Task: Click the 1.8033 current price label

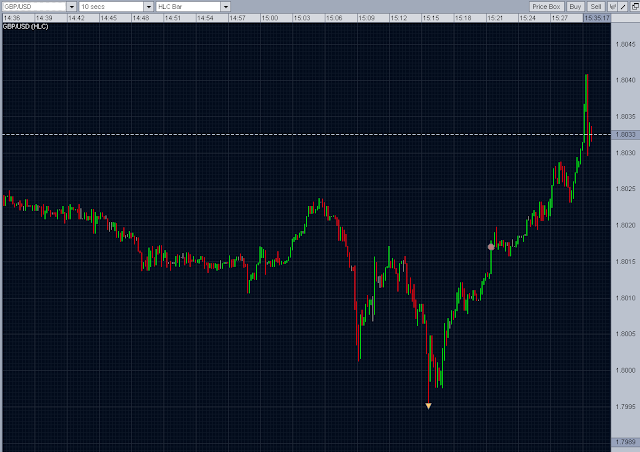Action: click(625, 135)
